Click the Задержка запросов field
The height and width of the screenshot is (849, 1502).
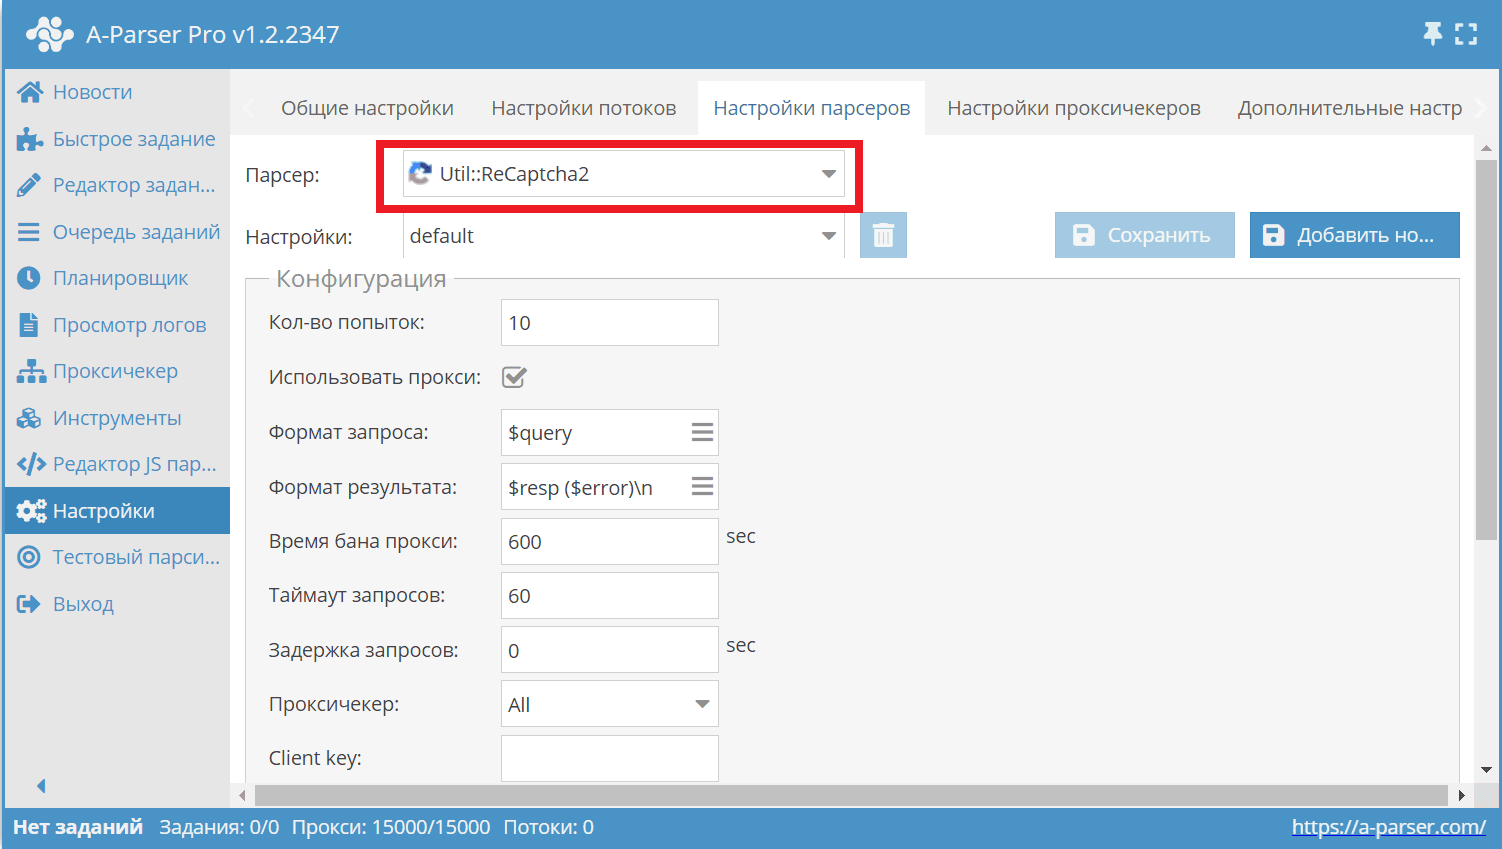coord(610,650)
